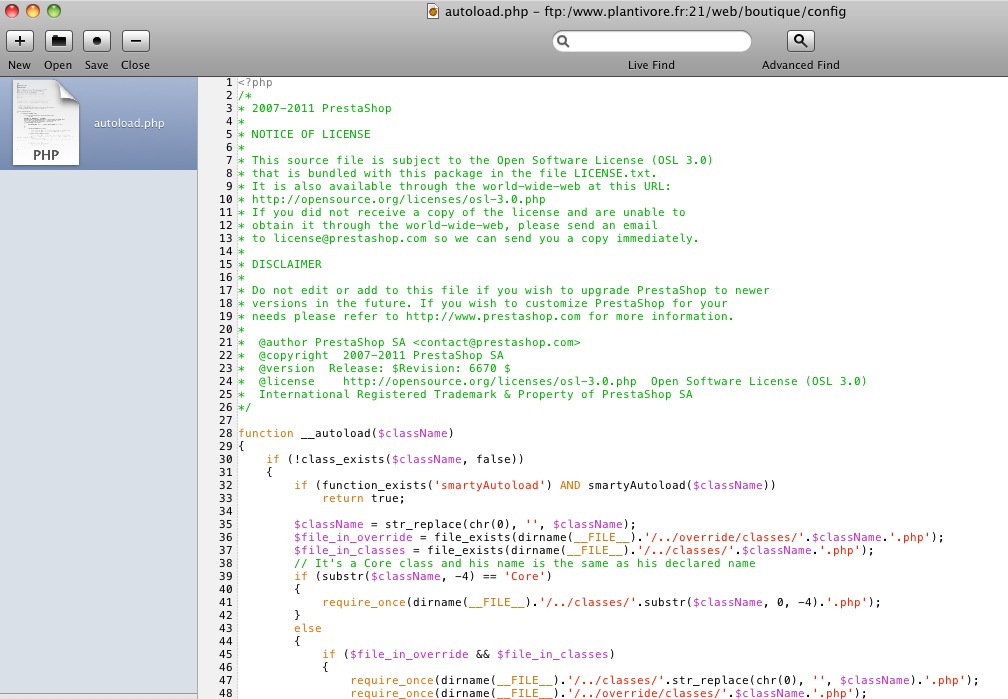The height and width of the screenshot is (699, 1008).
Task: Click the 'Save' toolbar label
Action: click(x=96, y=65)
